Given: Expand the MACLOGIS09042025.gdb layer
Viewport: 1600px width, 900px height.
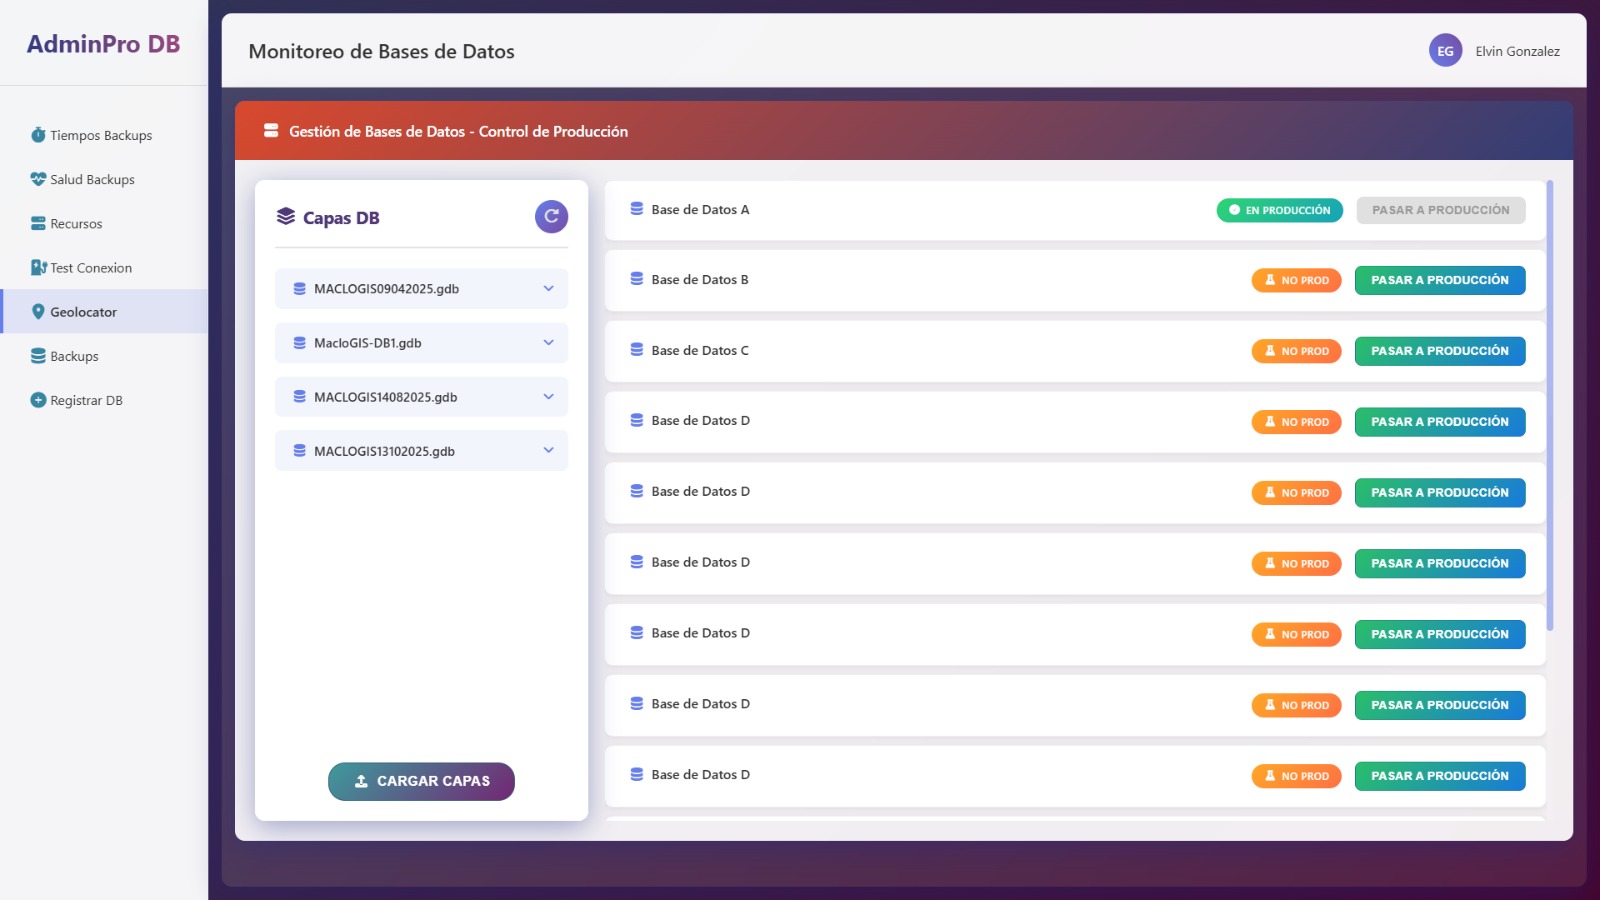Looking at the screenshot, I should (548, 289).
